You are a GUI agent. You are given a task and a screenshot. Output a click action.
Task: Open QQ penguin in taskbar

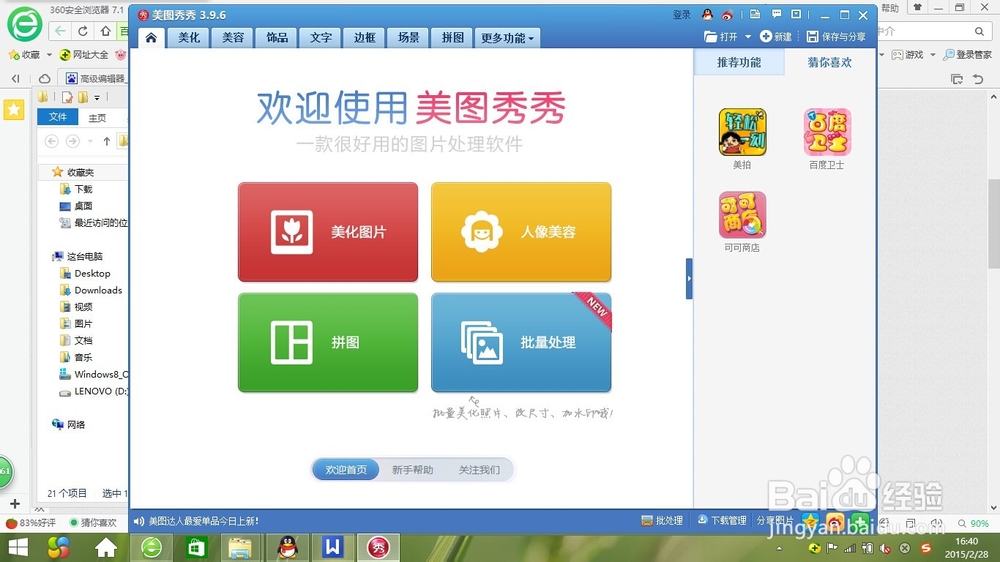(288, 547)
